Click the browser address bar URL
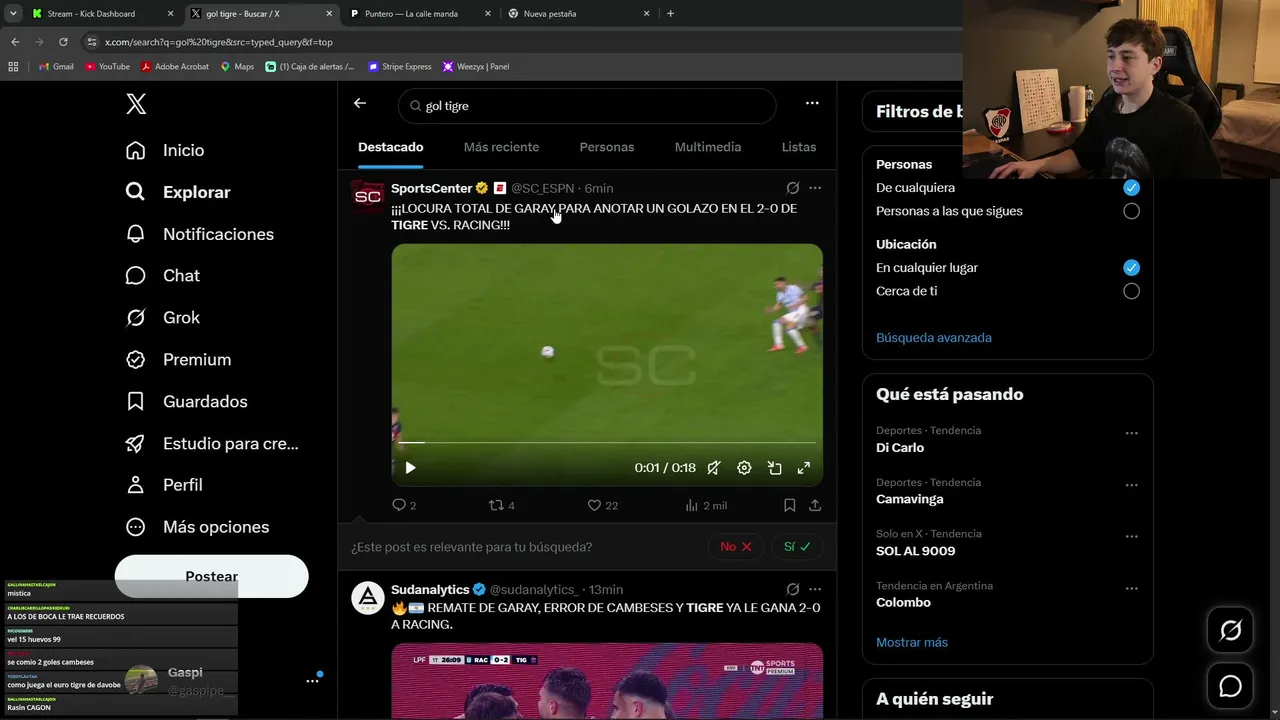The image size is (1280, 720). (219, 42)
